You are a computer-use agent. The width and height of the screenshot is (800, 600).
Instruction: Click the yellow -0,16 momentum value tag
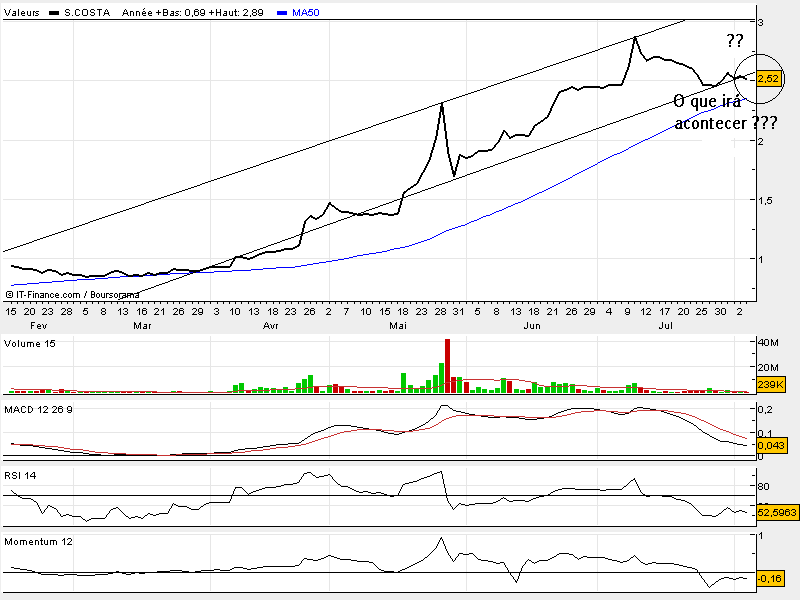click(x=770, y=578)
